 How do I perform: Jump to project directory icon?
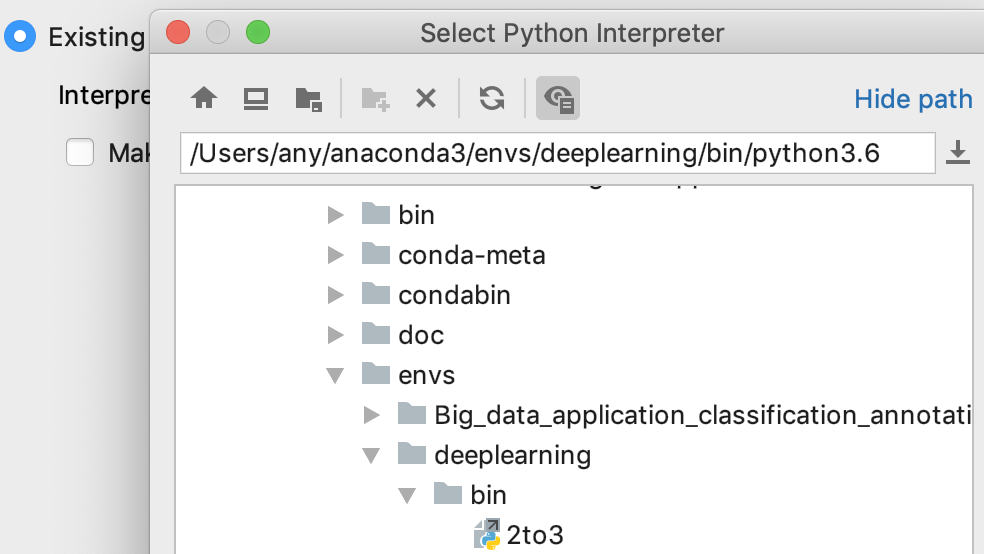pos(308,98)
